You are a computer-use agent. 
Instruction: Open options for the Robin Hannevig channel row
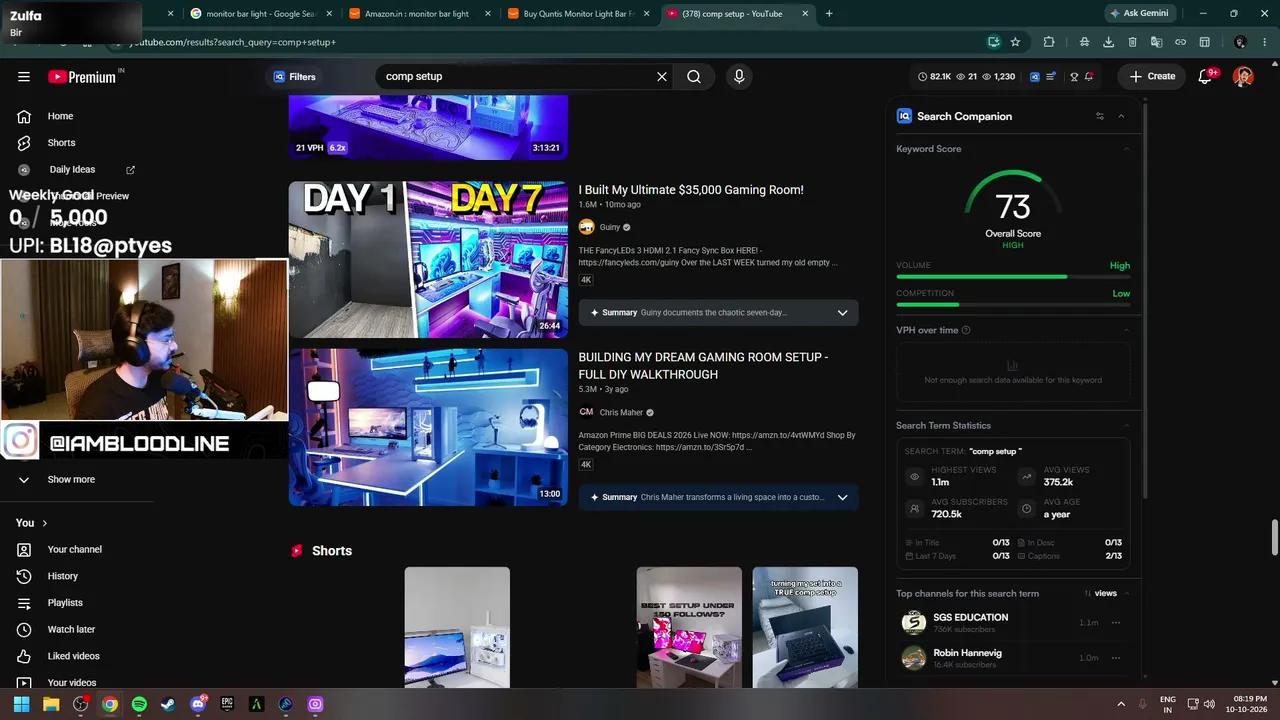point(1116,658)
